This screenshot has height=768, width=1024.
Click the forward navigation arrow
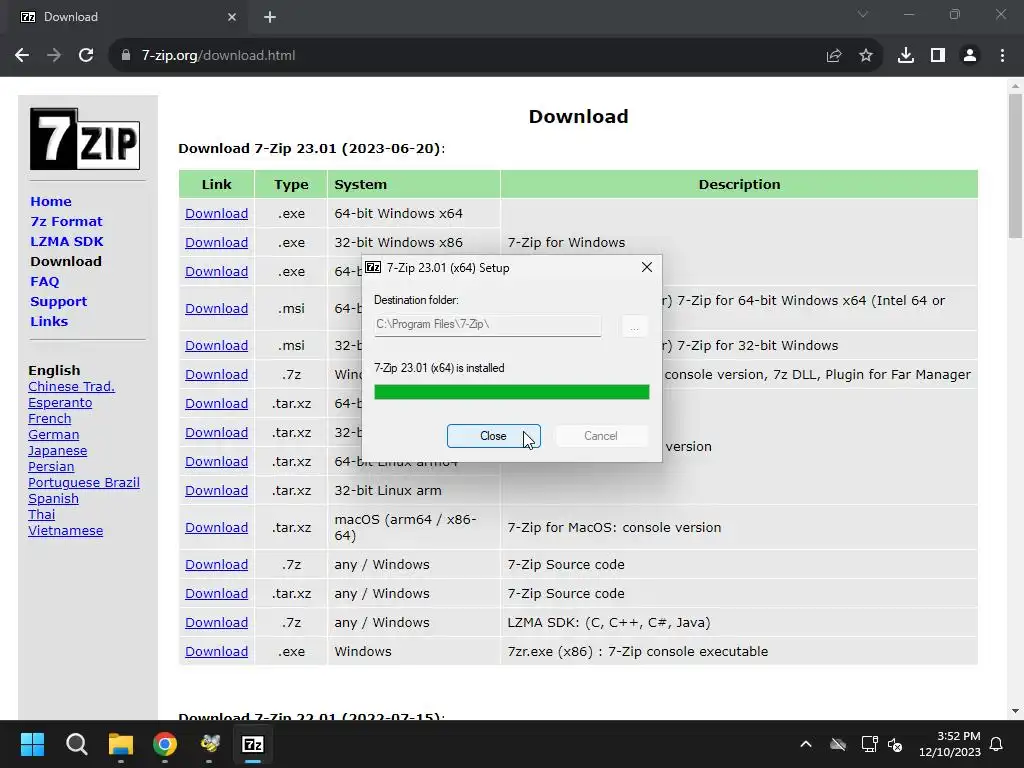(x=54, y=56)
